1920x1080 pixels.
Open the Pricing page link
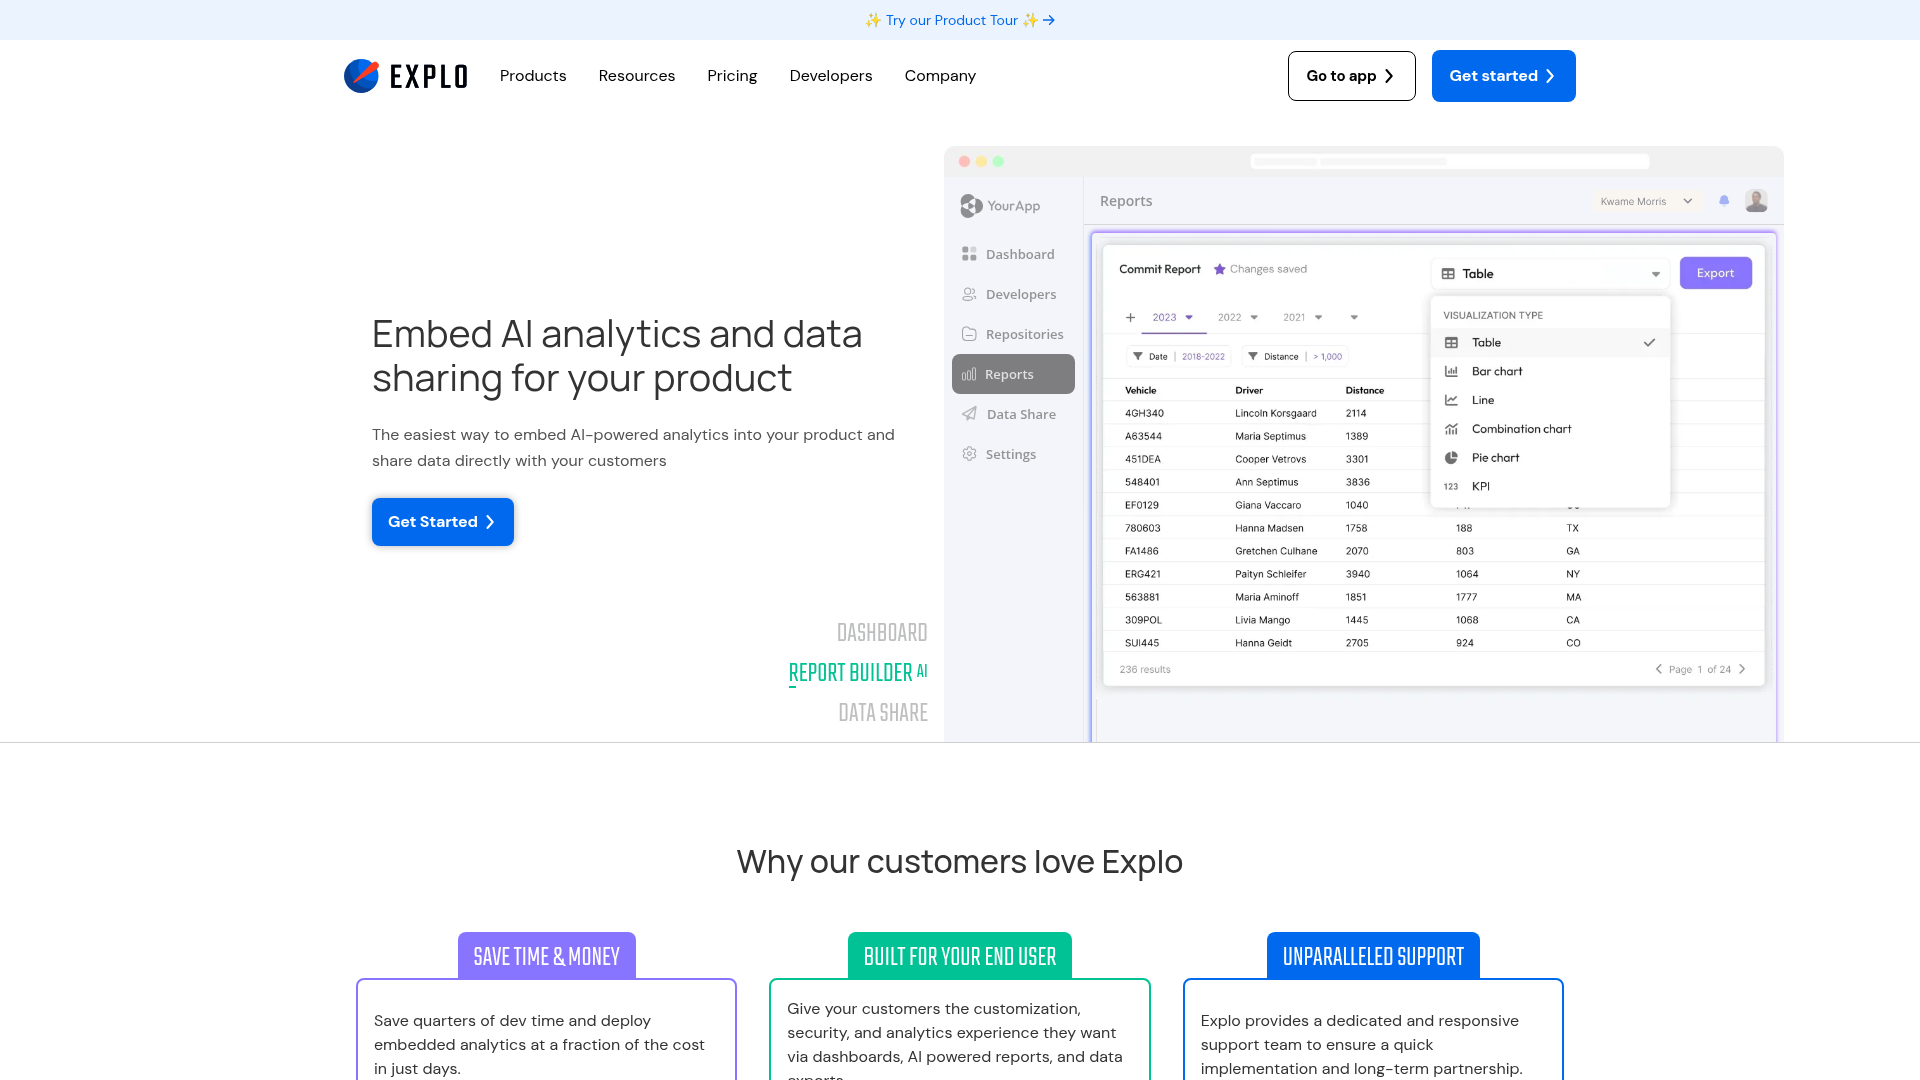tap(732, 76)
